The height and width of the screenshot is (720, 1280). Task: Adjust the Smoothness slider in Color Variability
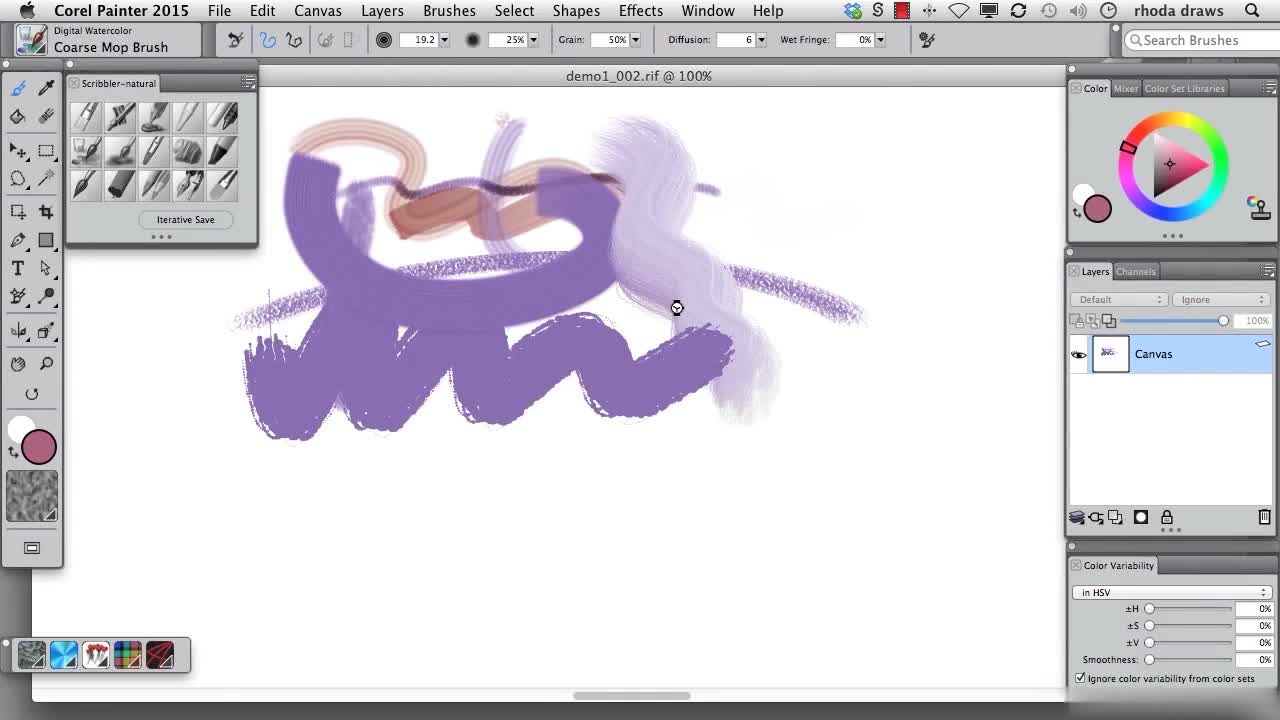[x=1190, y=660]
